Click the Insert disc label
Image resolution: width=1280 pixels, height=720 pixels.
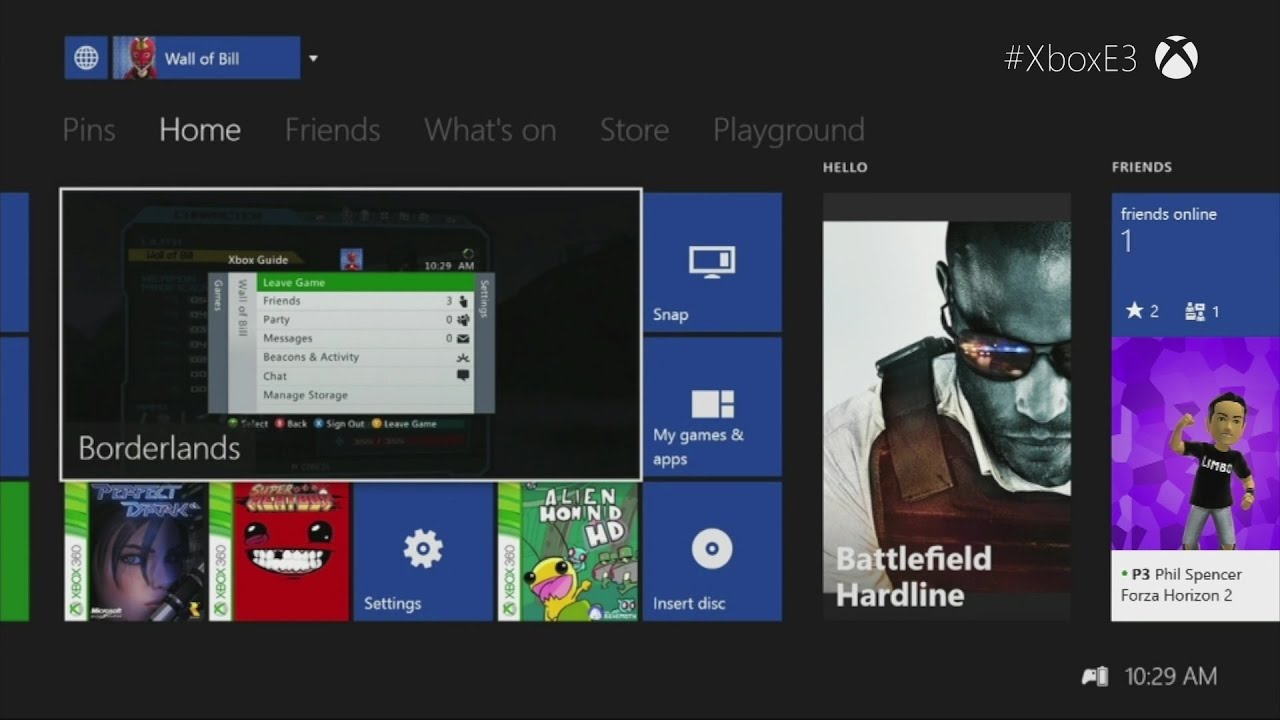coord(689,604)
